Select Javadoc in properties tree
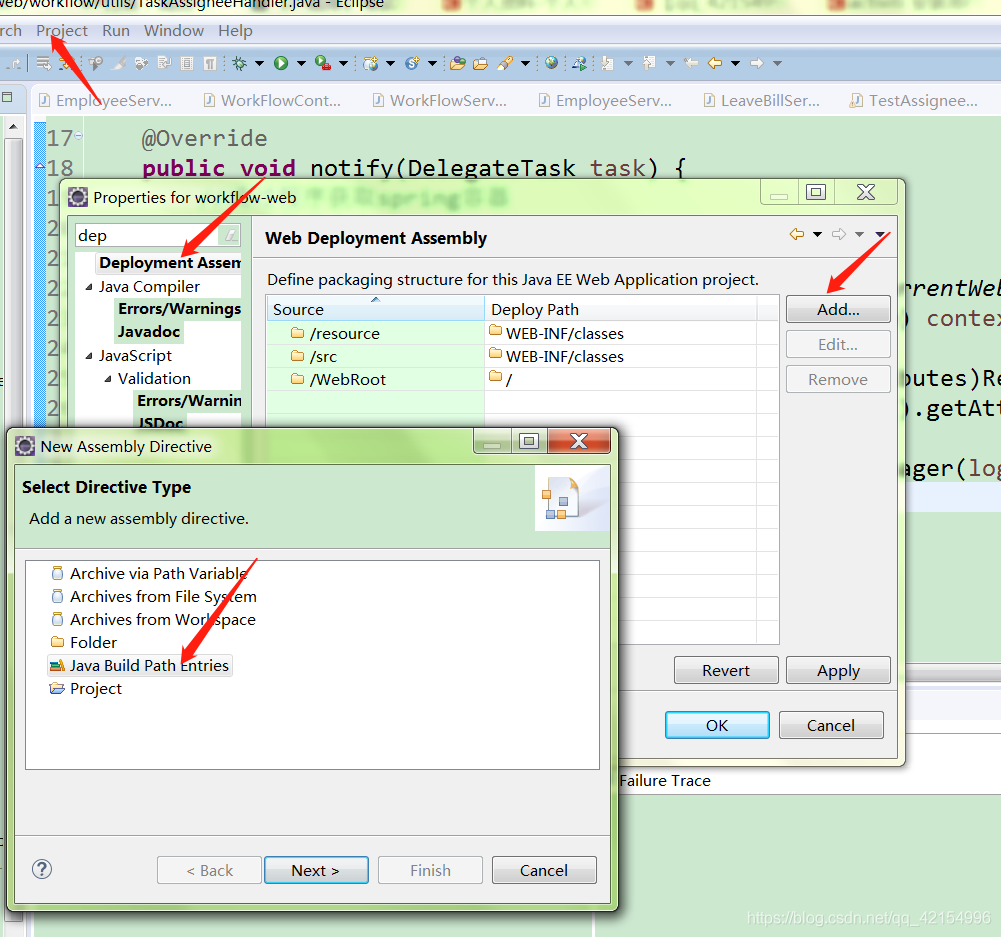The image size is (1001, 937). (x=149, y=332)
